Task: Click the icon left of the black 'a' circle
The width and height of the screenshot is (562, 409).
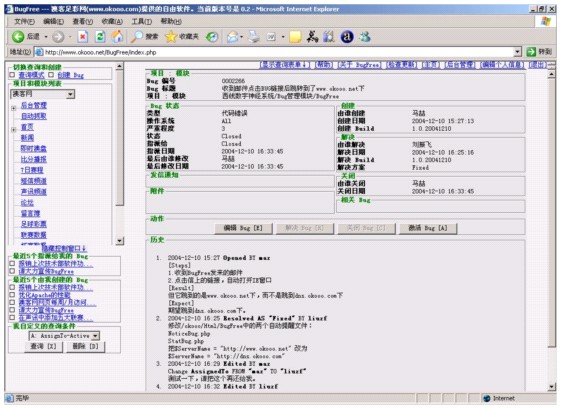Action: [x=329, y=37]
